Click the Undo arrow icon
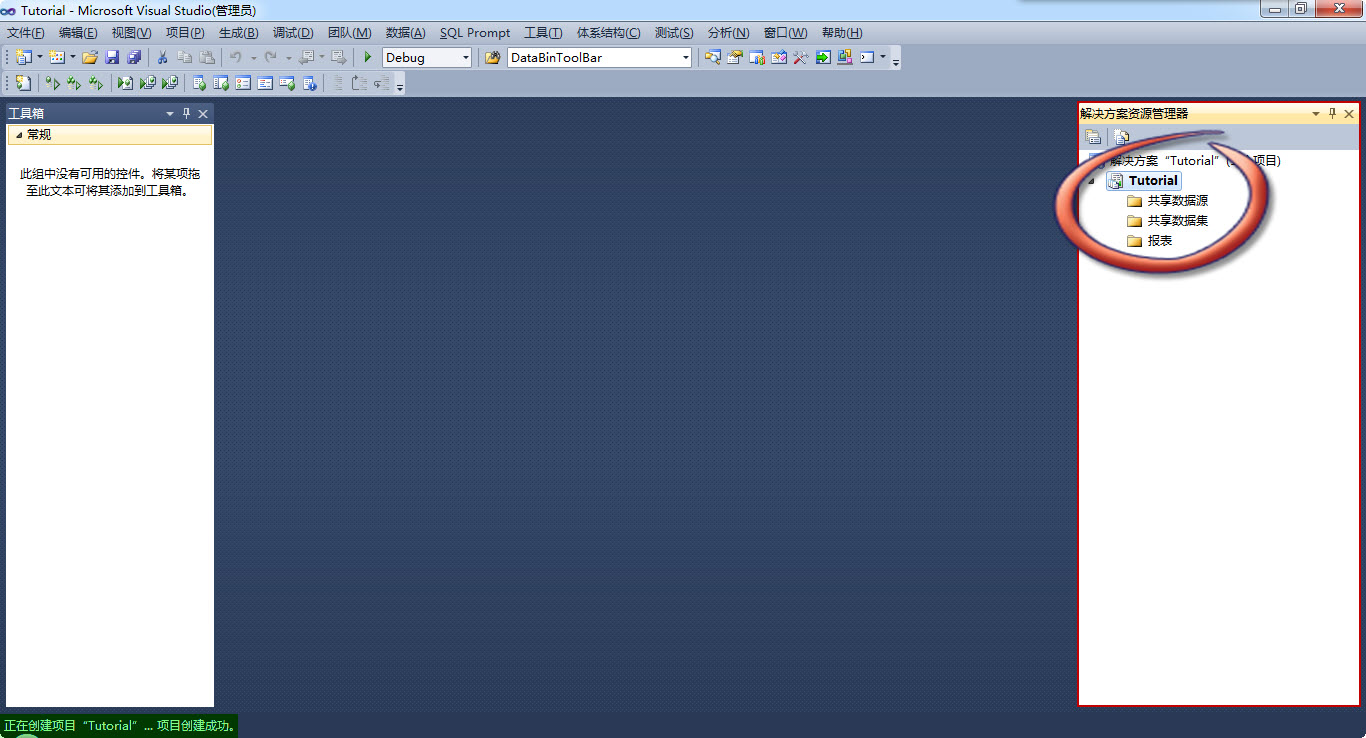1366x738 pixels. pos(235,58)
